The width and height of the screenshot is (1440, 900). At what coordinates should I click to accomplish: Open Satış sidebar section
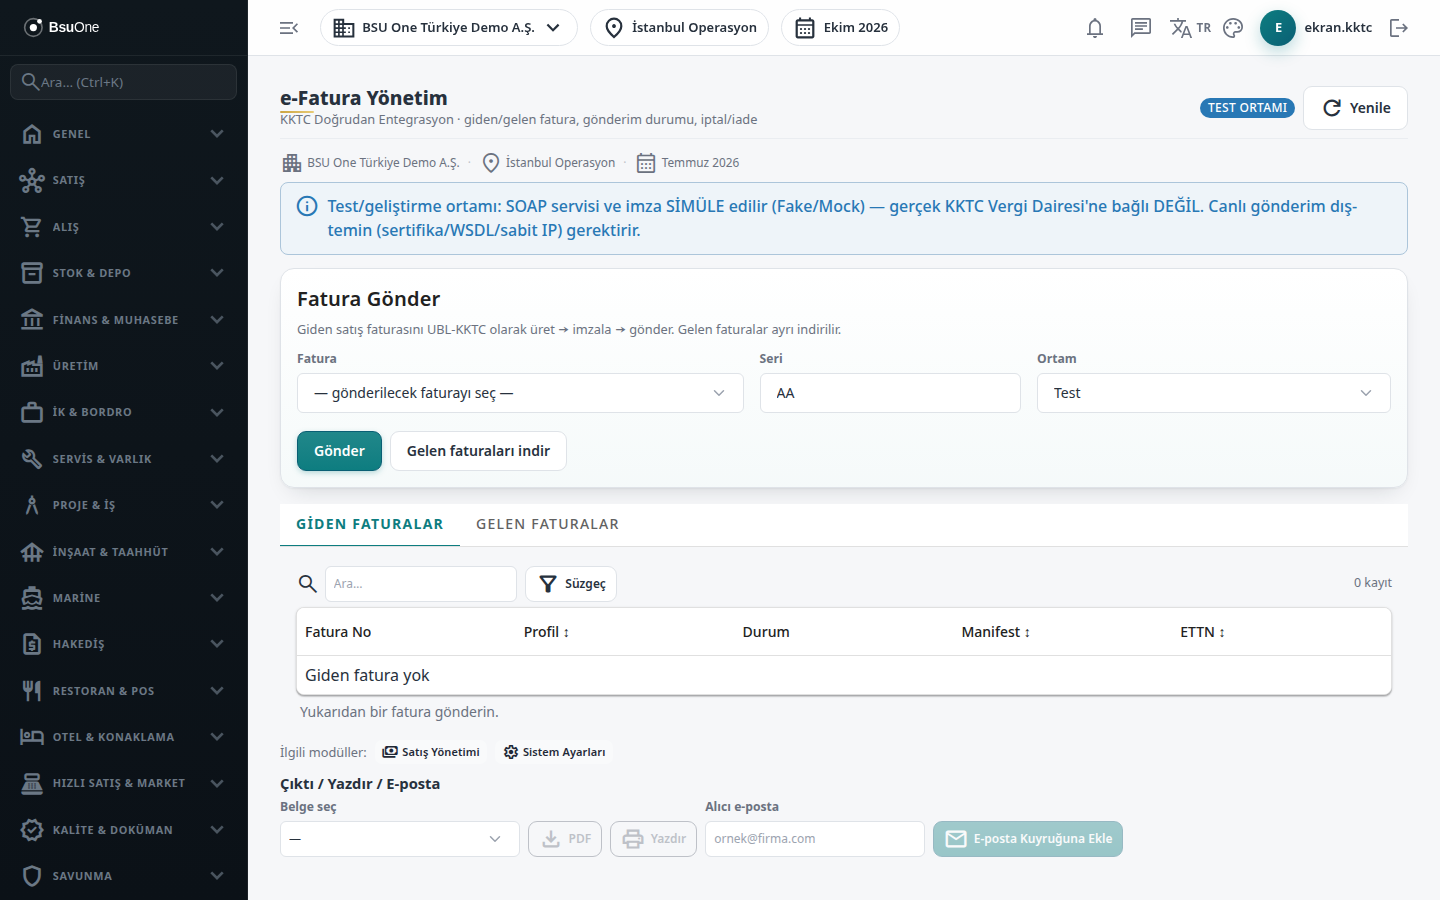click(124, 180)
